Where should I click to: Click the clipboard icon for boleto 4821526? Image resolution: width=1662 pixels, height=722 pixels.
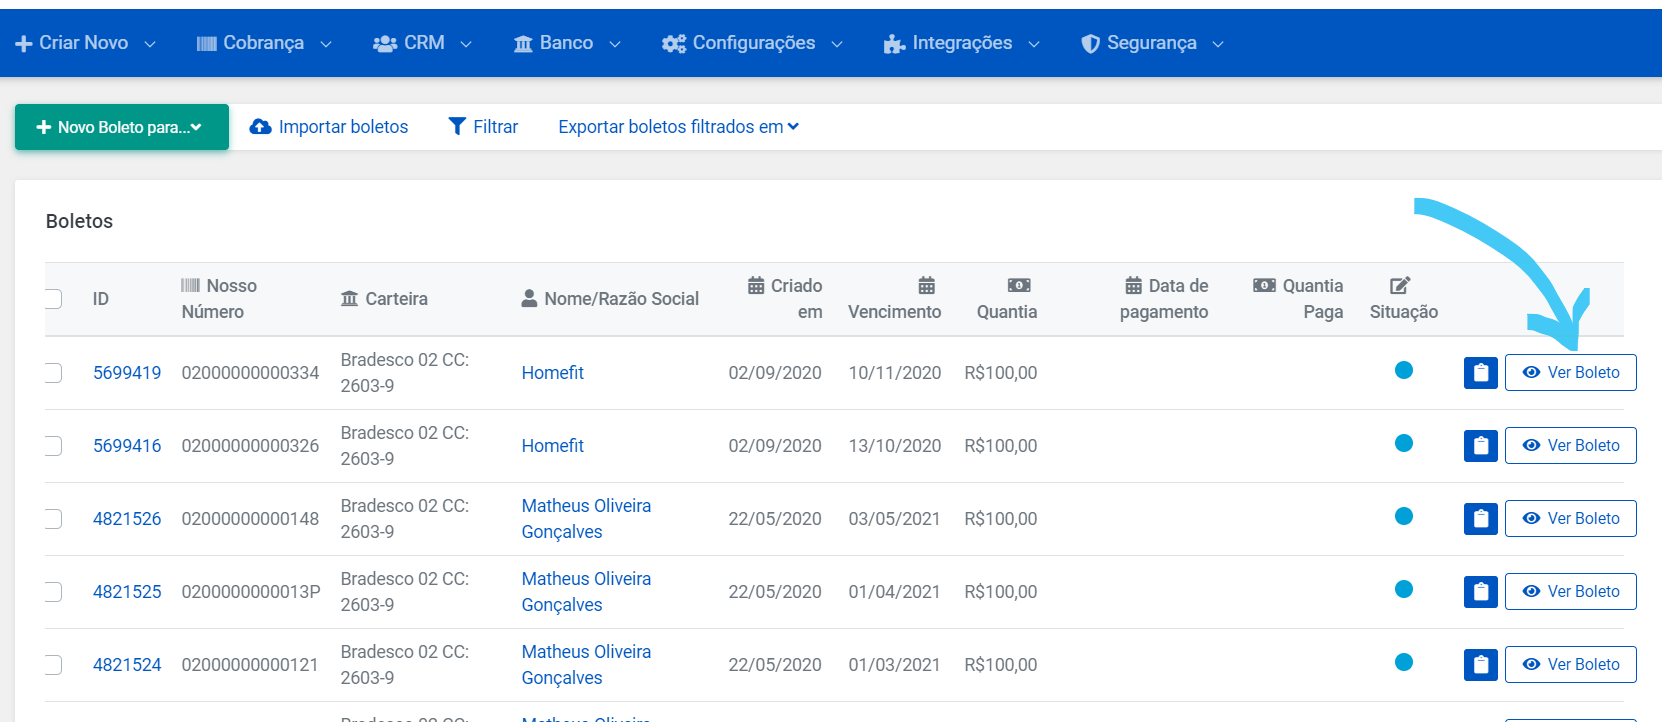[x=1480, y=519]
